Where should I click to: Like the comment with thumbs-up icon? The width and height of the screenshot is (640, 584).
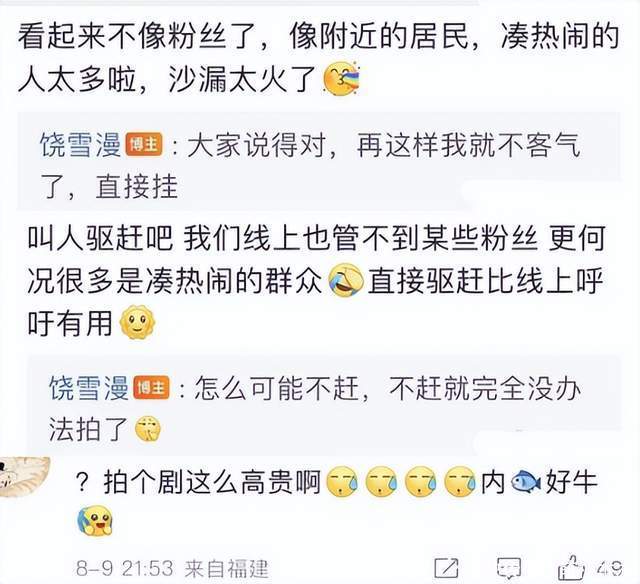pos(571,567)
